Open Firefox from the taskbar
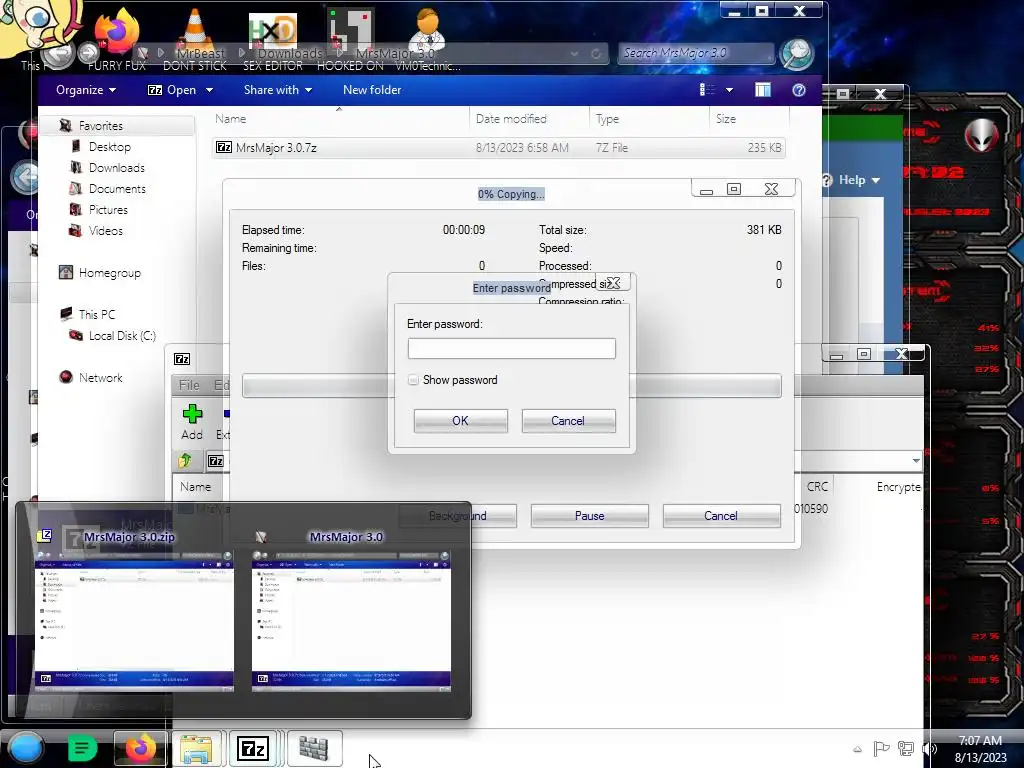This screenshot has width=1024, height=768. [141, 748]
